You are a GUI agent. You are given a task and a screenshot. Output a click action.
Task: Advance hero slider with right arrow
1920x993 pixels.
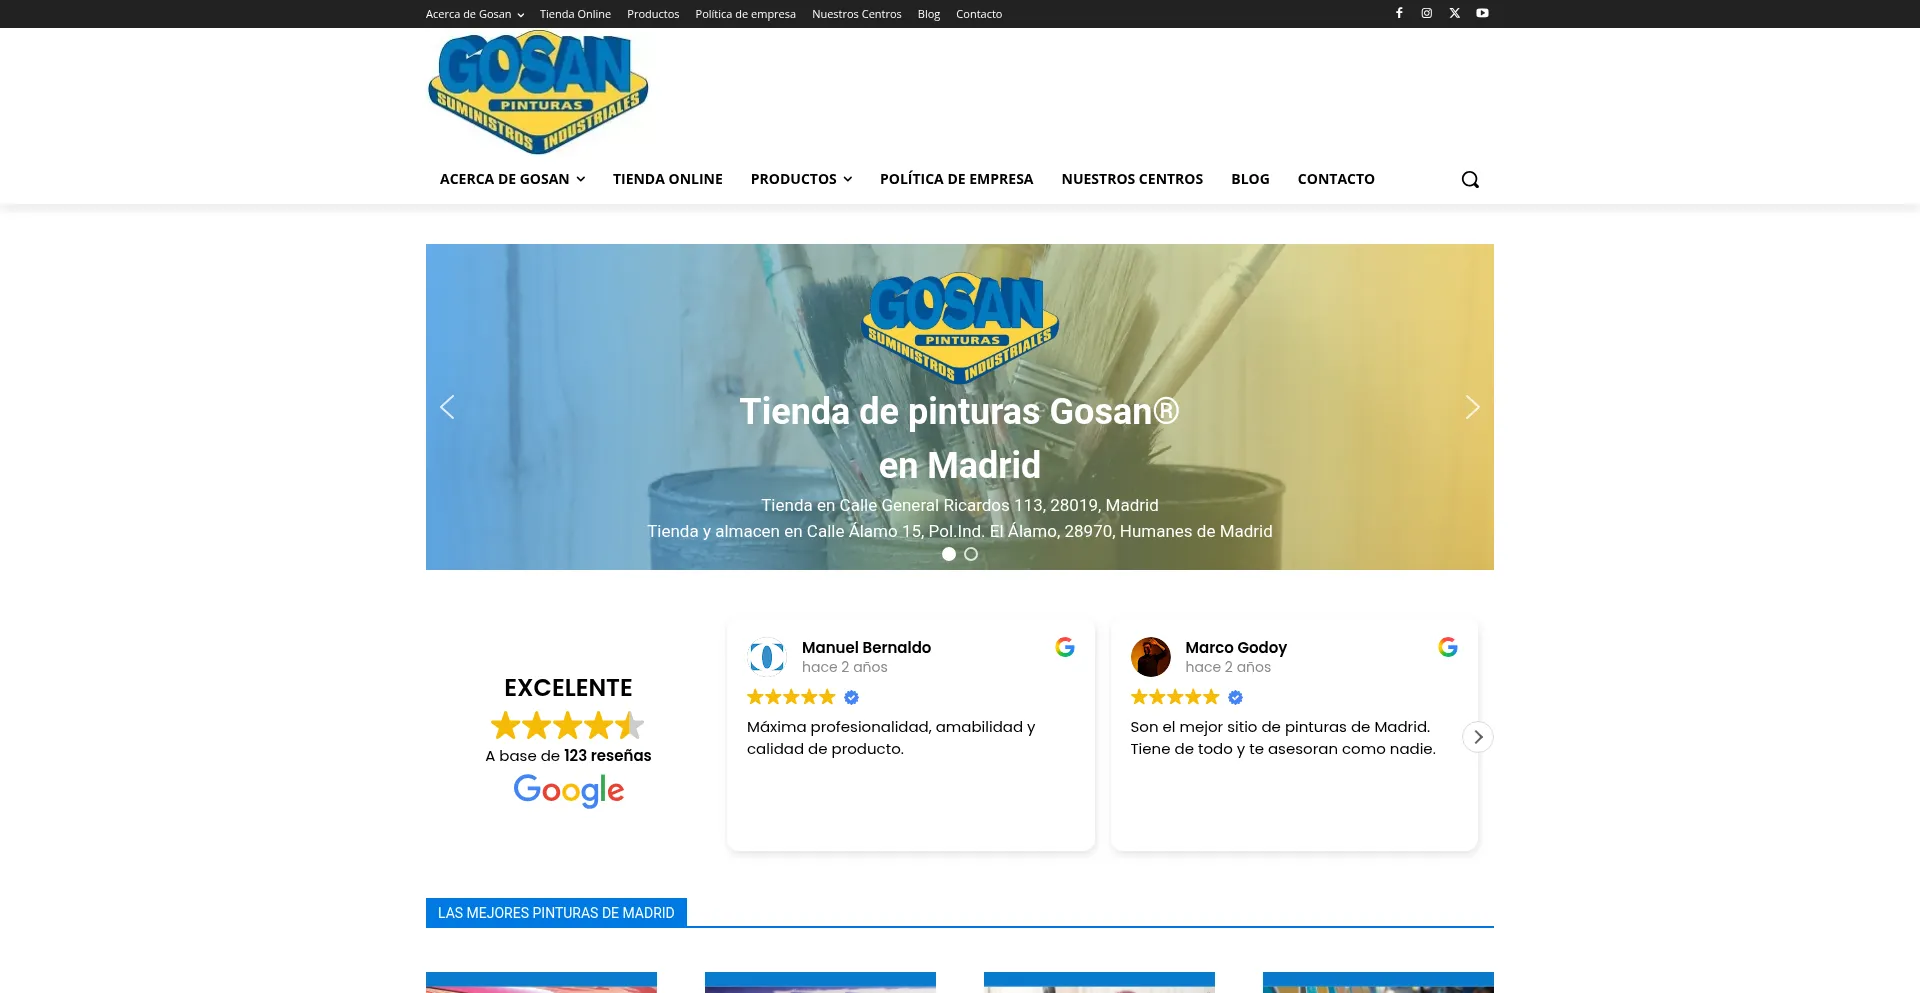tap(1472, 407)
